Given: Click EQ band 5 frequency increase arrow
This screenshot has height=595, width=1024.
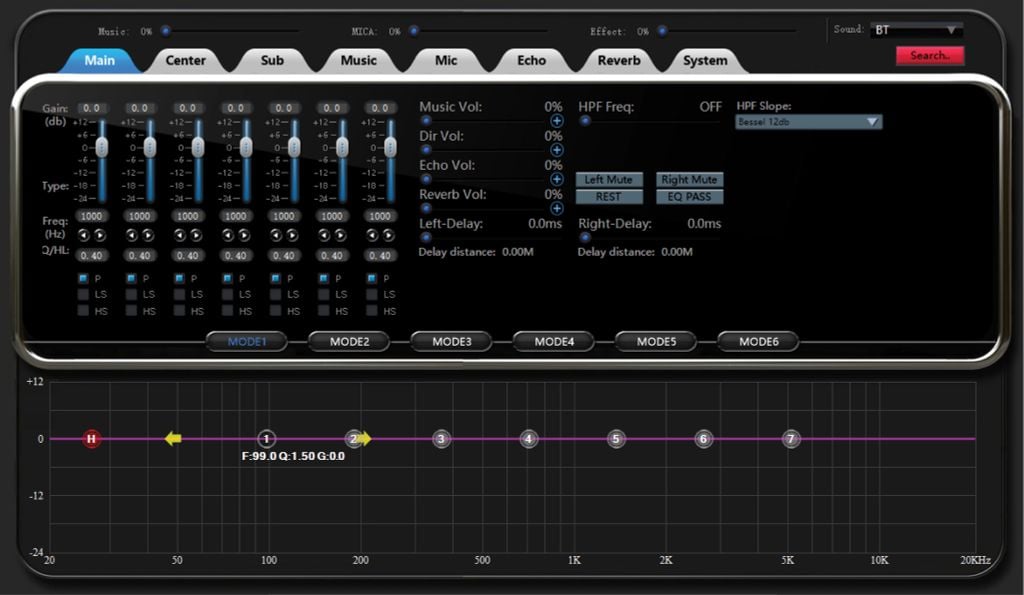Looking at the screenshot, I should pyautogui.click(x=292, y=235).
